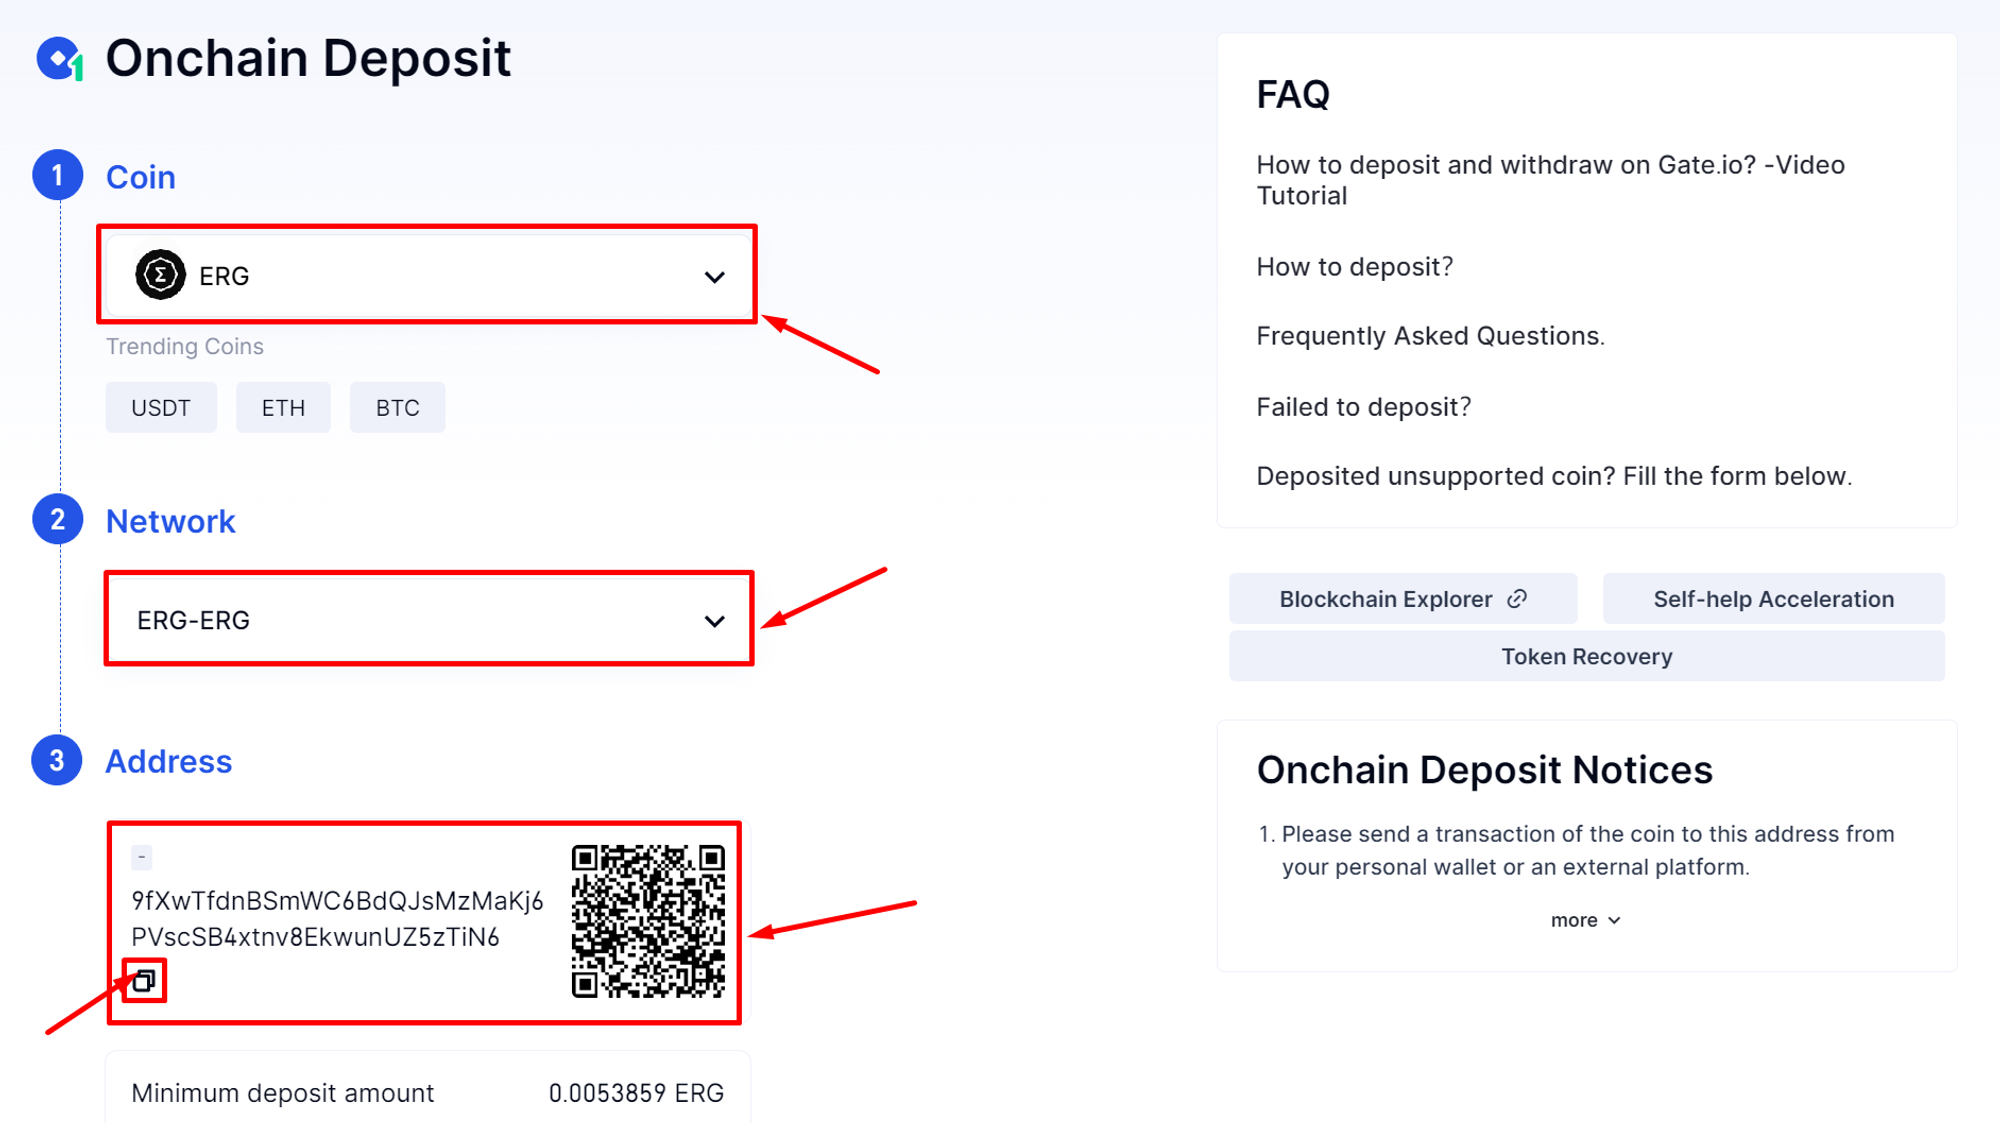This screenshot has width=2000, height=1123.
Task: Open the 'Failed to deposit?' FAQ link
Action: click(1363, 407)
